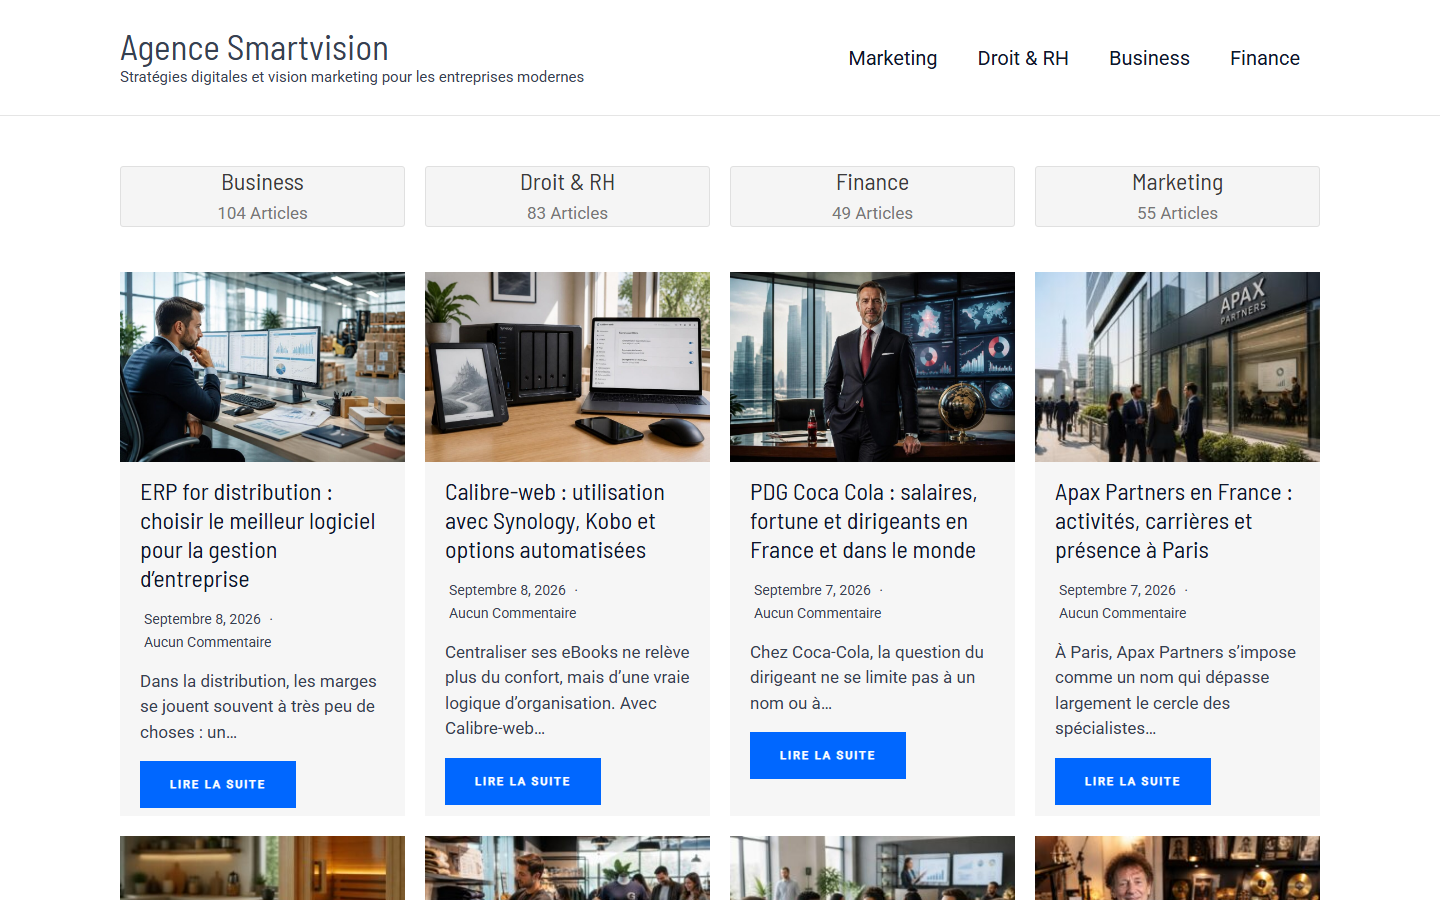Image resolution: width=1440 pixels, height=900 pixels.
Task: Open the Agence Smartvision site title
Action: [254, 48]
